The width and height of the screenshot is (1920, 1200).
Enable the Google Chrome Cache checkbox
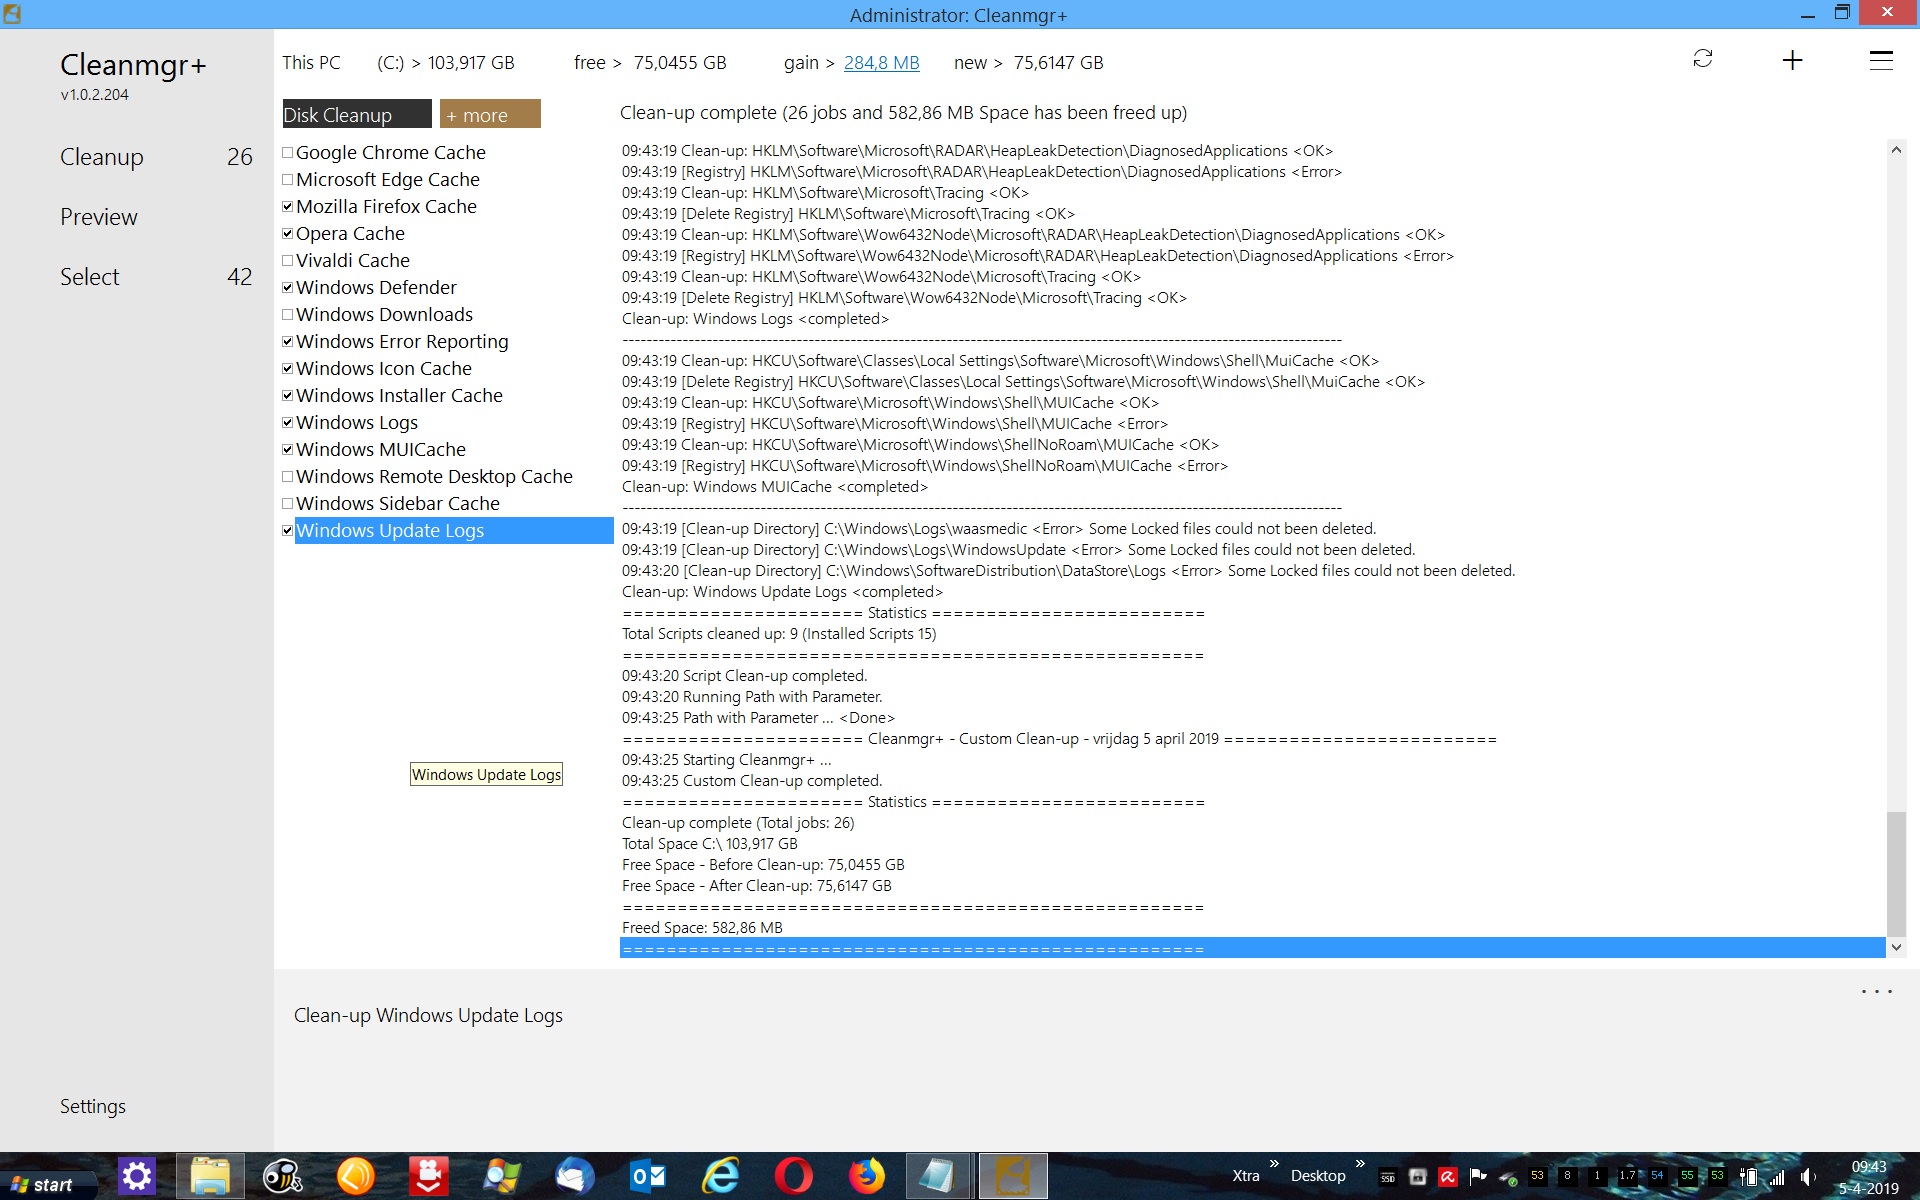coord(287,152)
